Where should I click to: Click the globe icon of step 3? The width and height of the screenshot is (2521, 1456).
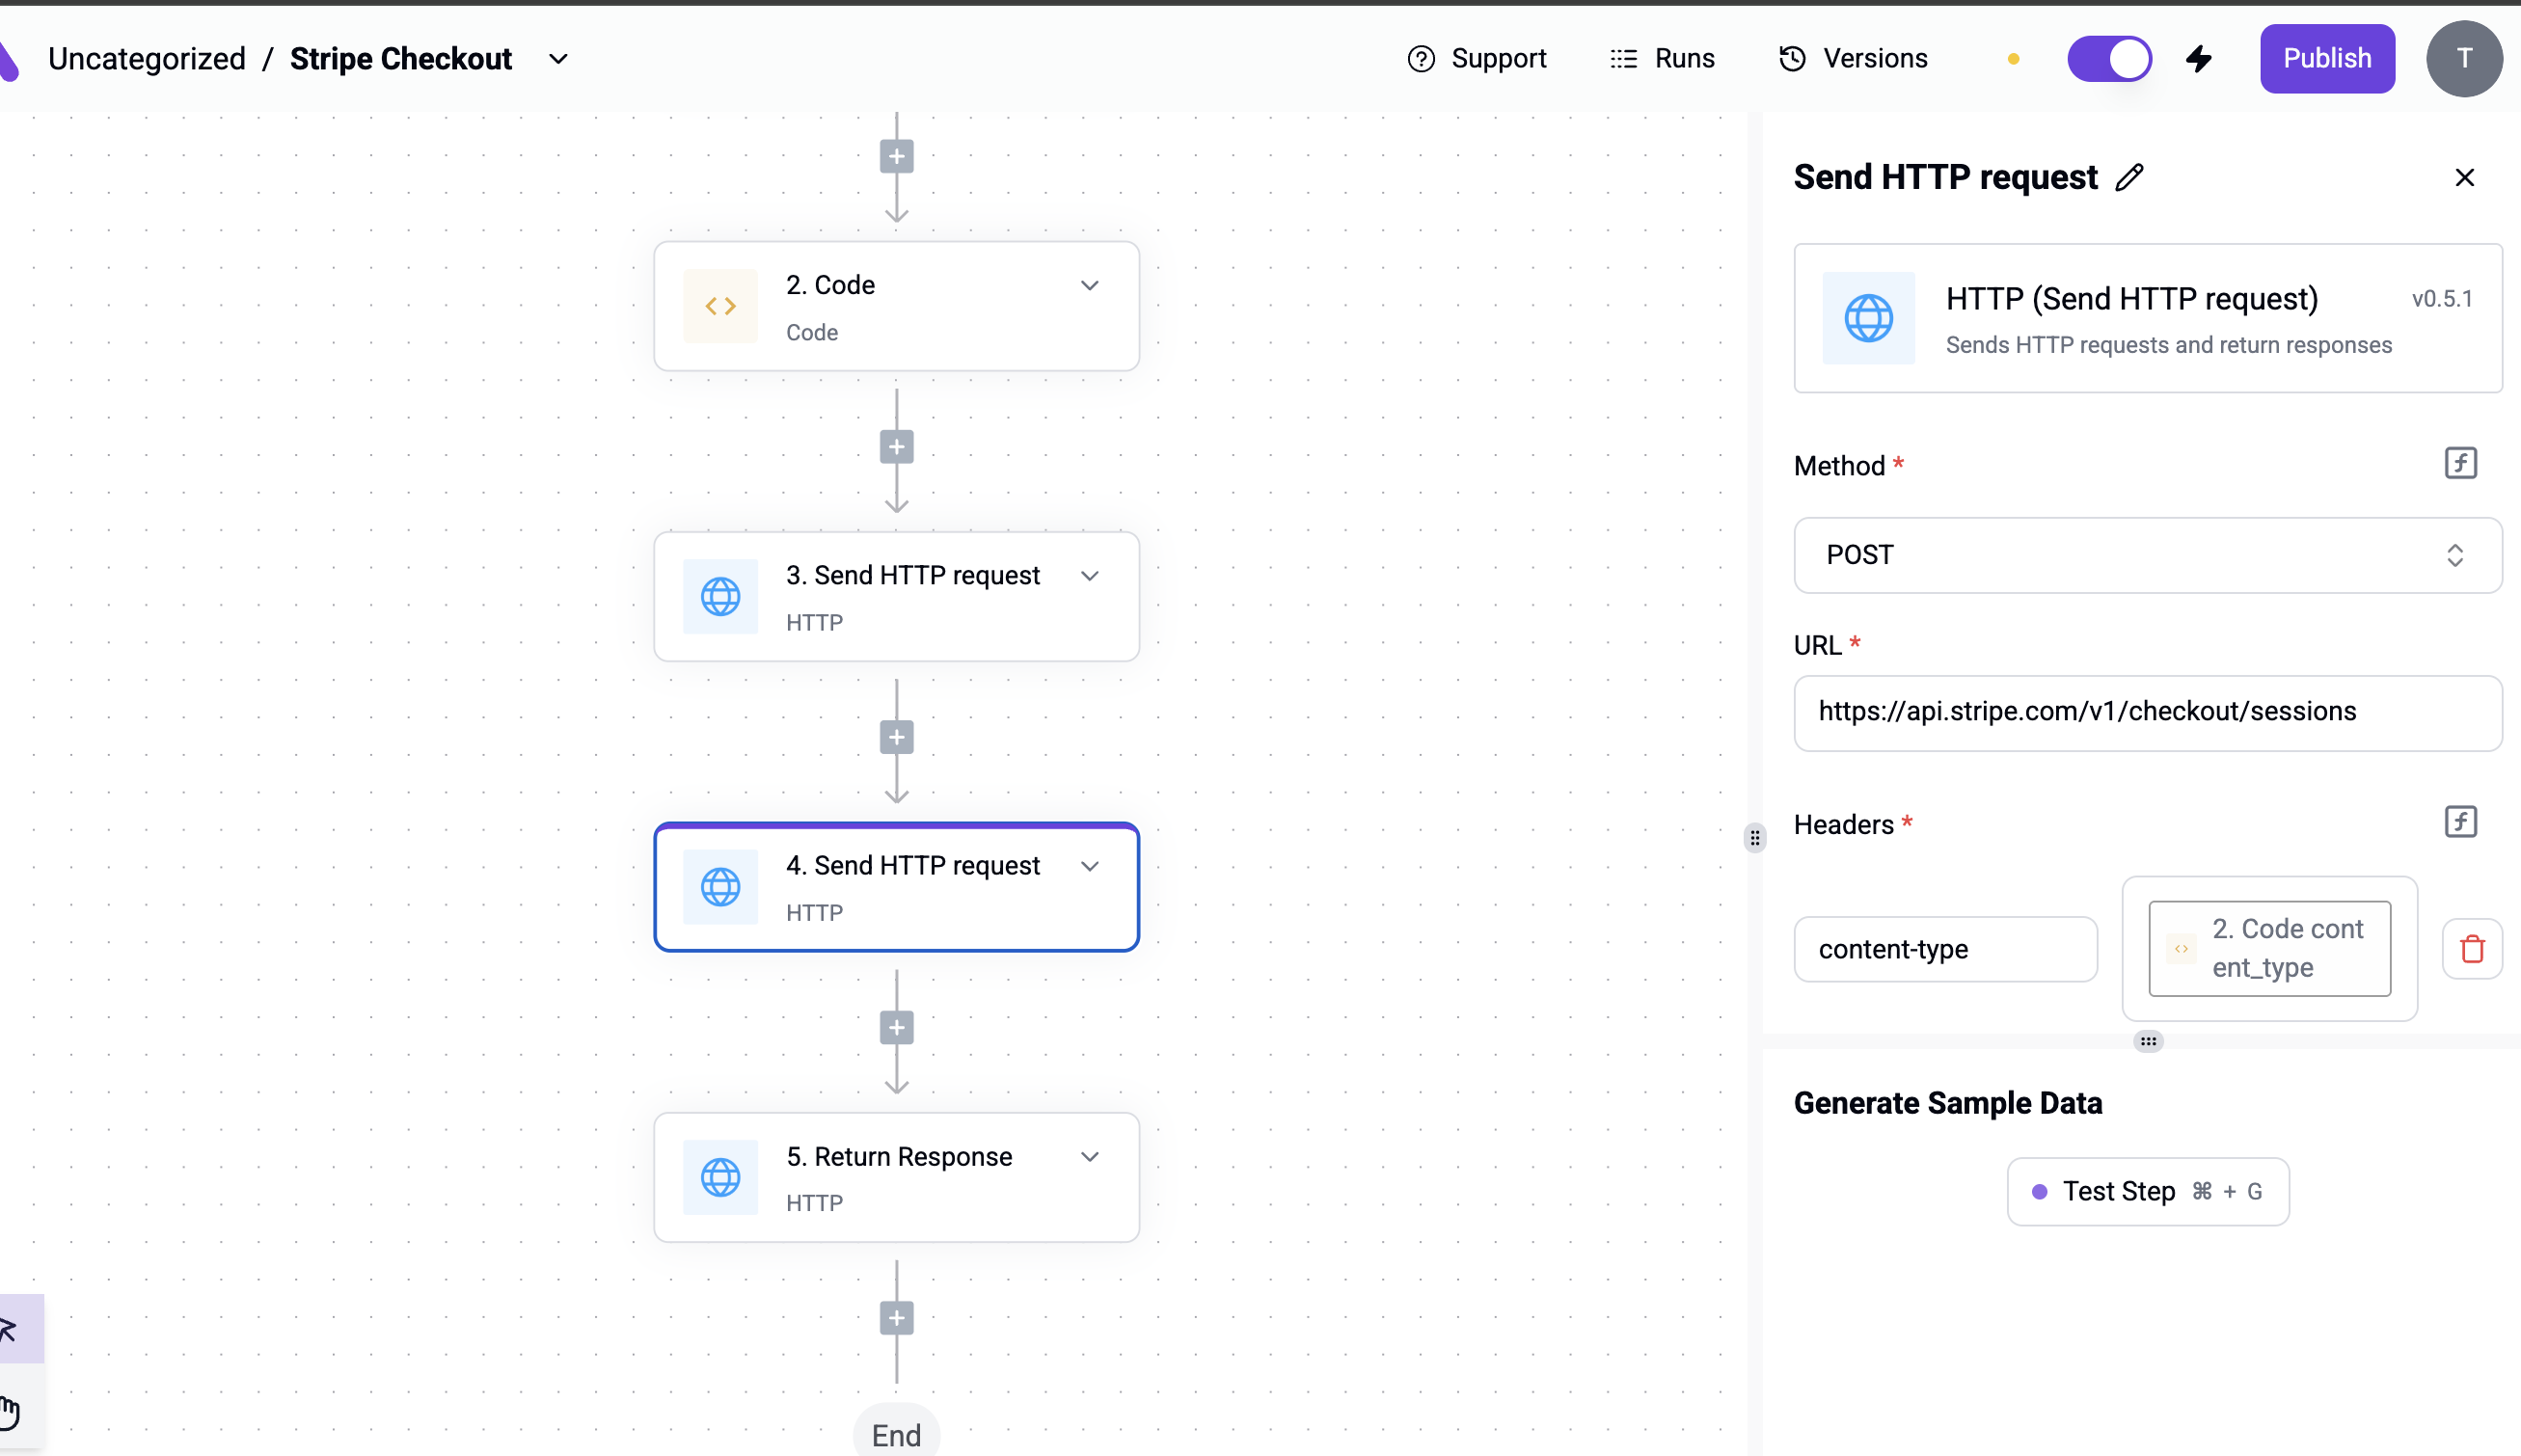coord(720,596)
